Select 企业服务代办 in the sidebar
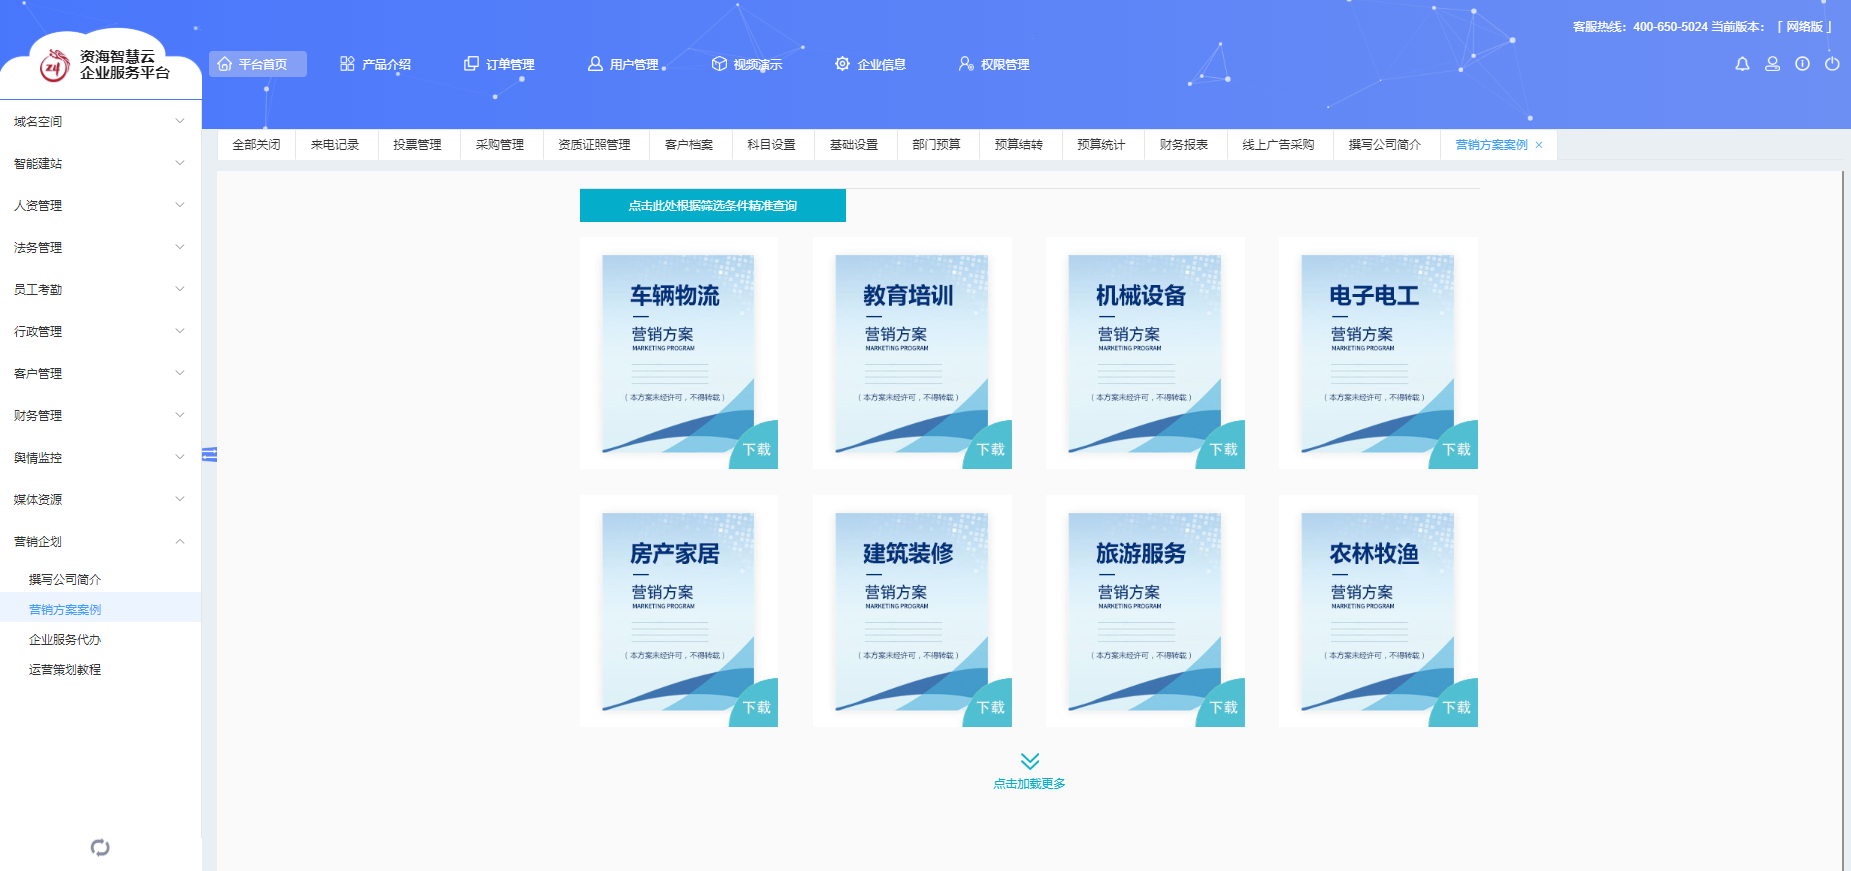Viewport: 1851px width, 871px height. point(65,639)
